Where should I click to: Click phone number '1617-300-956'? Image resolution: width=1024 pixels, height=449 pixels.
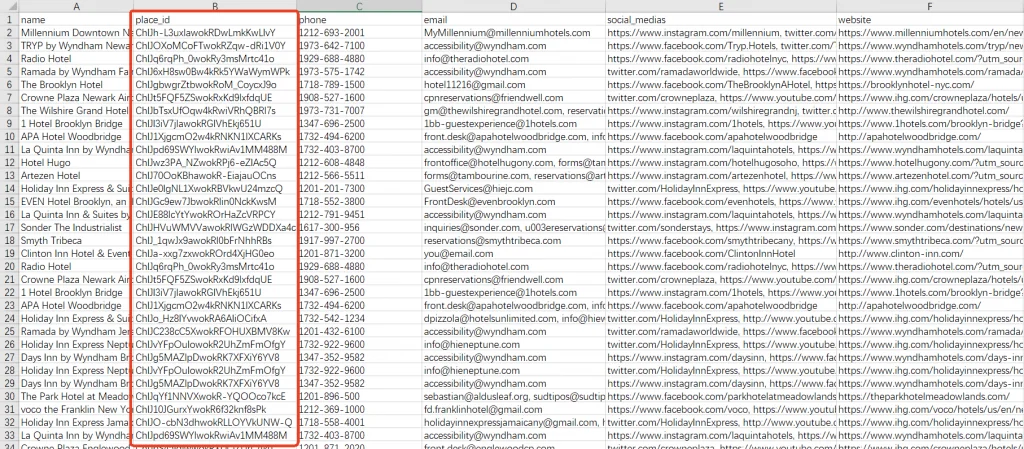(x=359, y=228)
